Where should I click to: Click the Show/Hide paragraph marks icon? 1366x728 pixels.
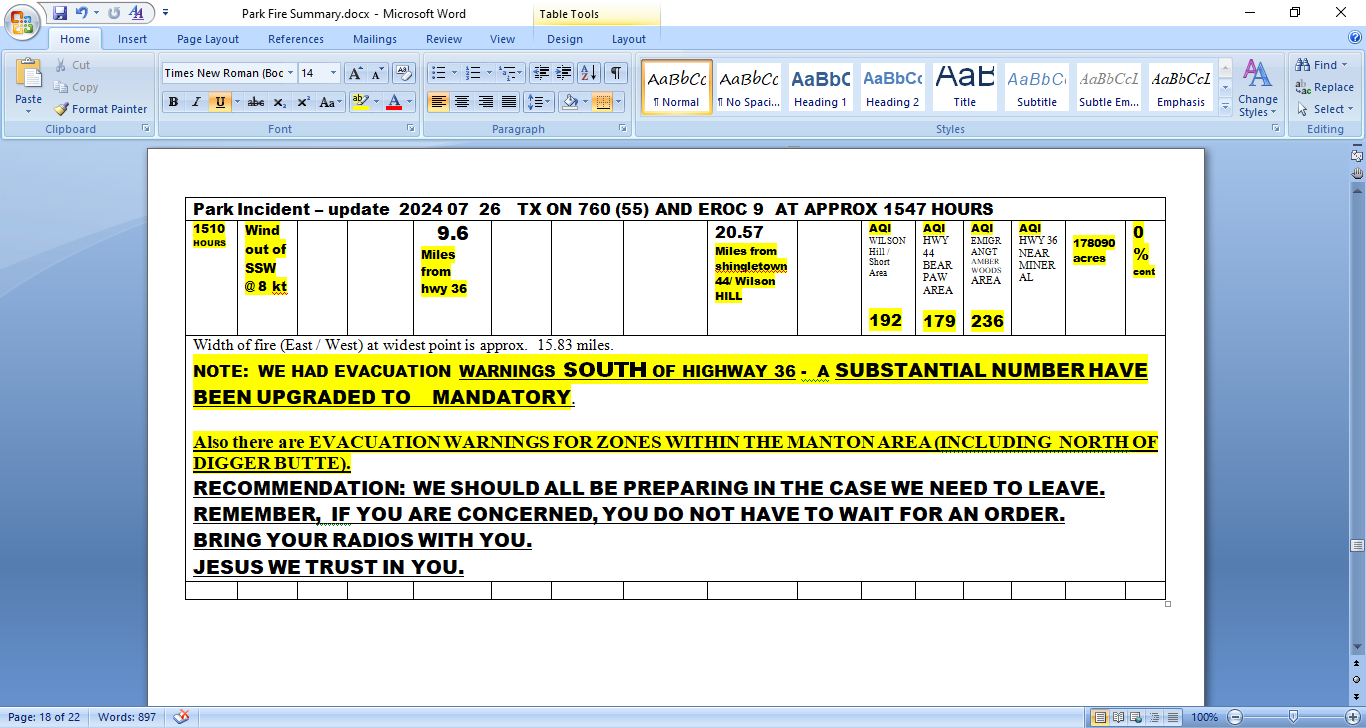point(616,73)
